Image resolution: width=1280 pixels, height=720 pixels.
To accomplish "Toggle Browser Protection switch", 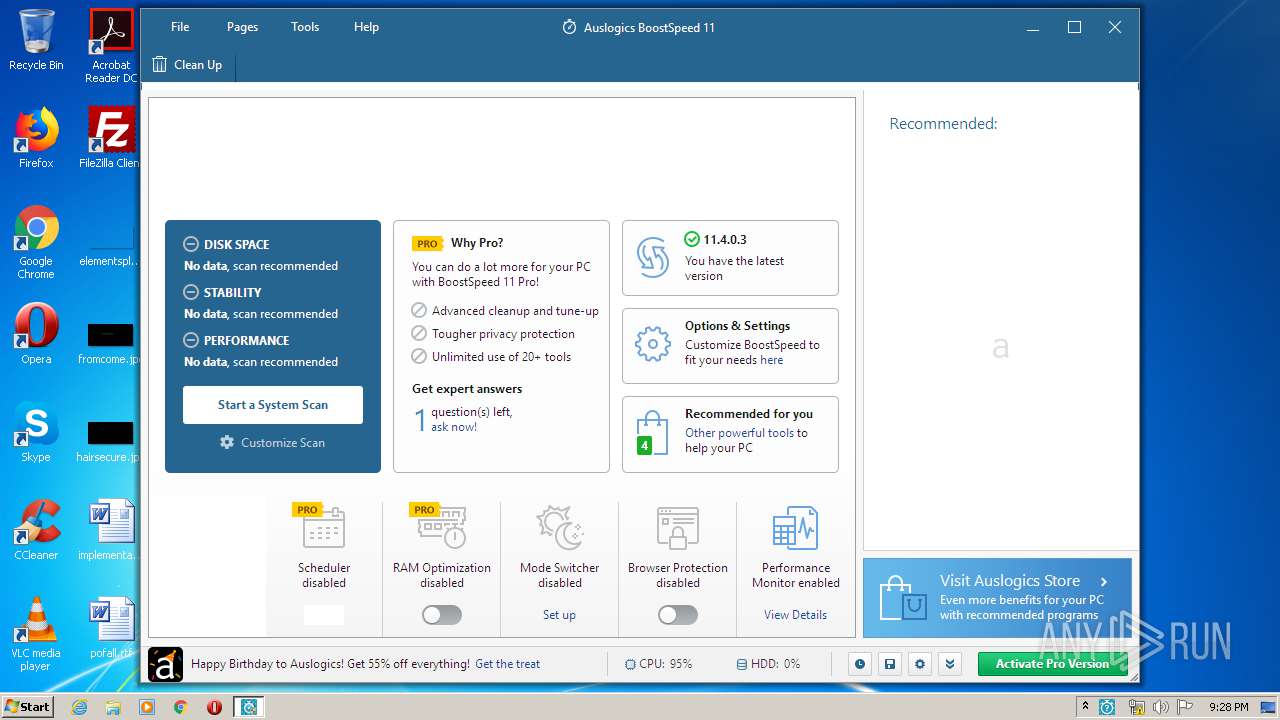I will (678, 615).
